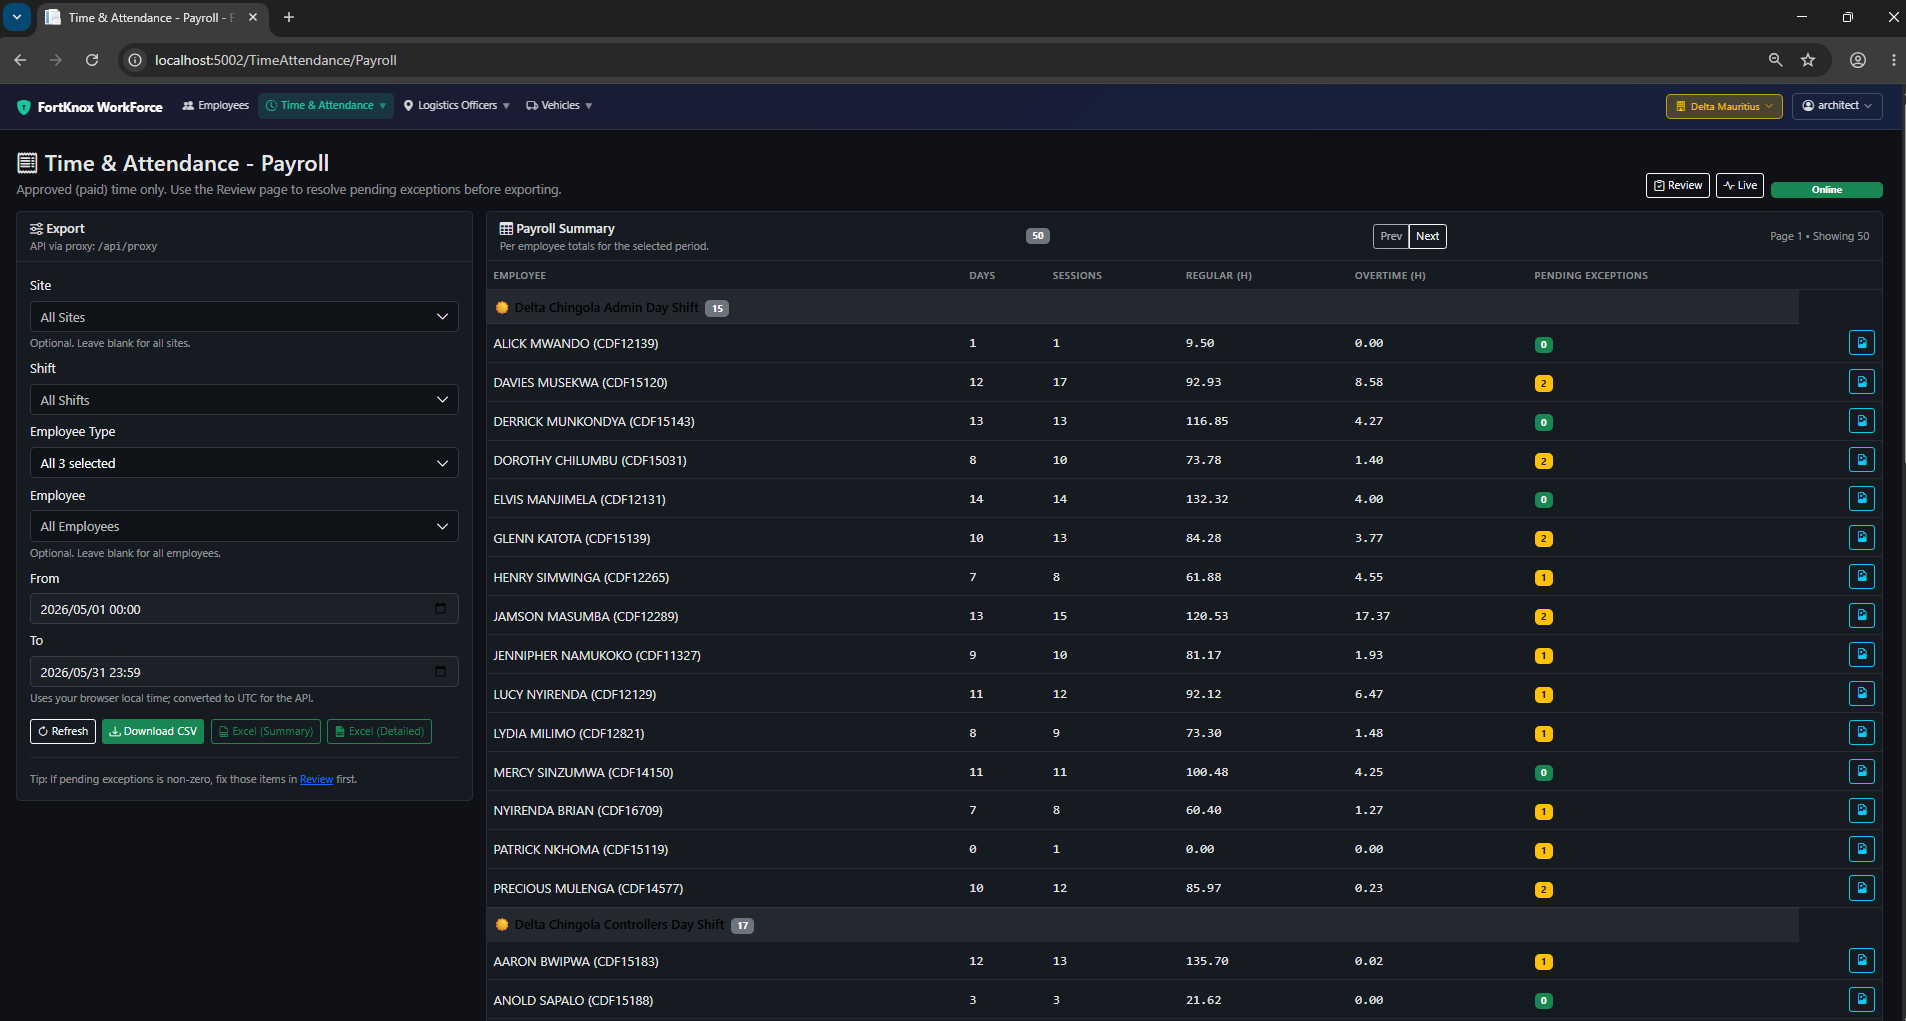Open the Vehicles nav menu
Viewport: 1906px width, 1021px height.
(560, 106)
